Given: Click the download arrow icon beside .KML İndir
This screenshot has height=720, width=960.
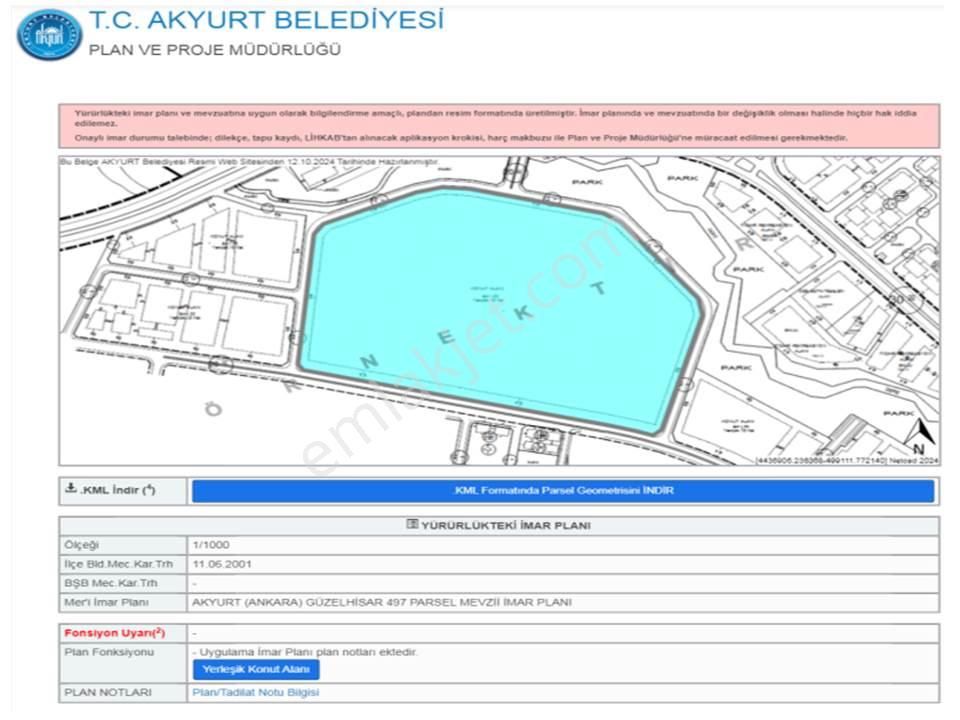Looking at the screenshot, I should click(70, 488).
